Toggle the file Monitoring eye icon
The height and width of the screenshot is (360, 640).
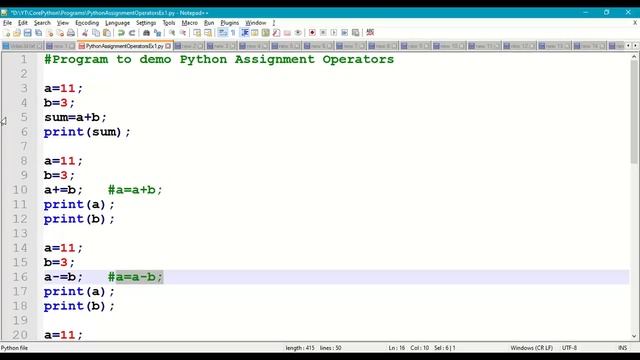pyautogui.click(x=298, y=33)
